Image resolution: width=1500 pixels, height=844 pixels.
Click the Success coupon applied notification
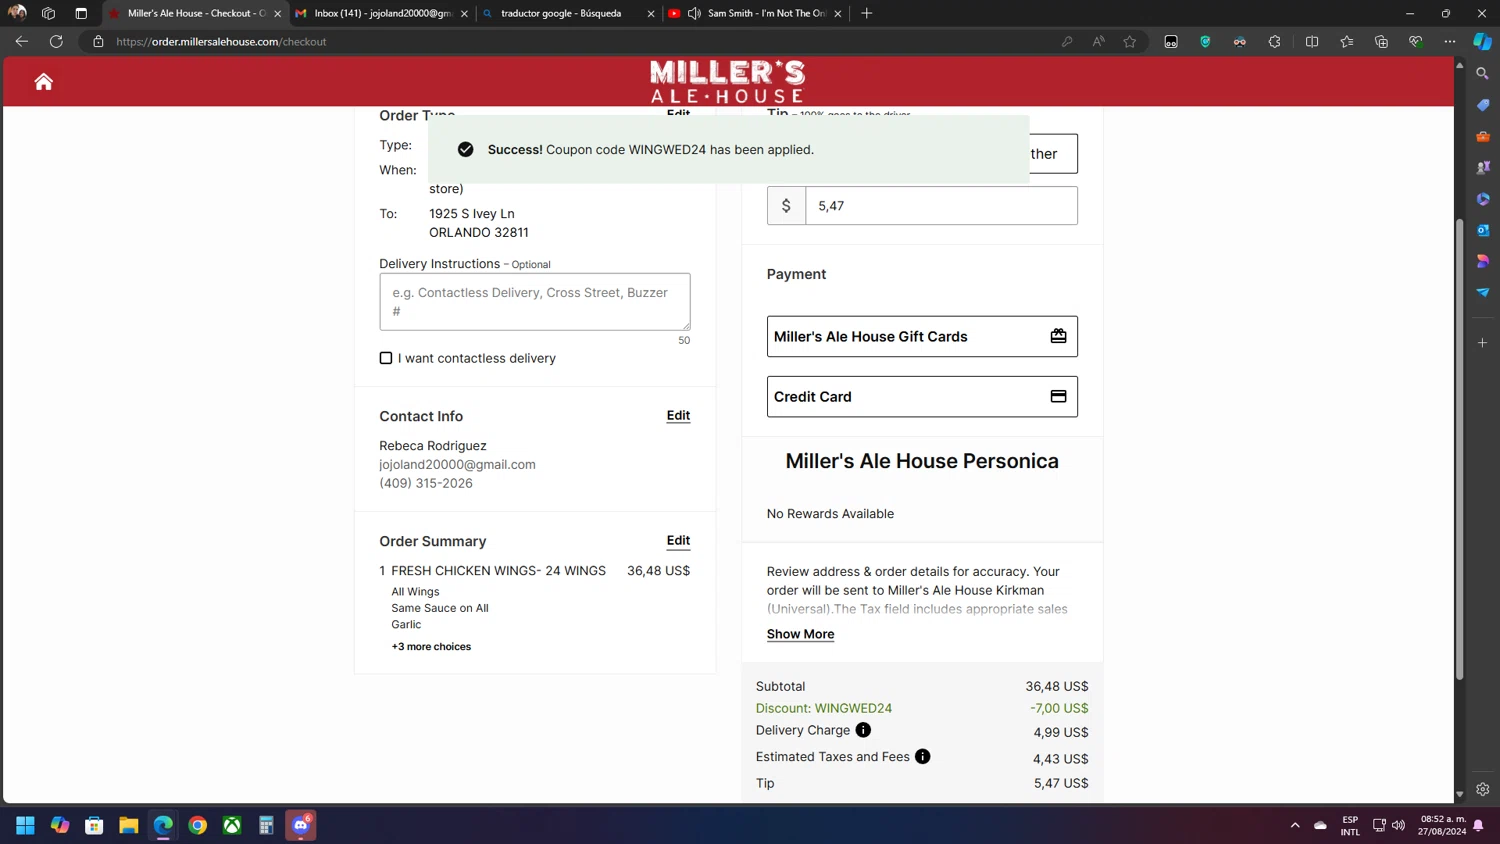pos(728,150)
